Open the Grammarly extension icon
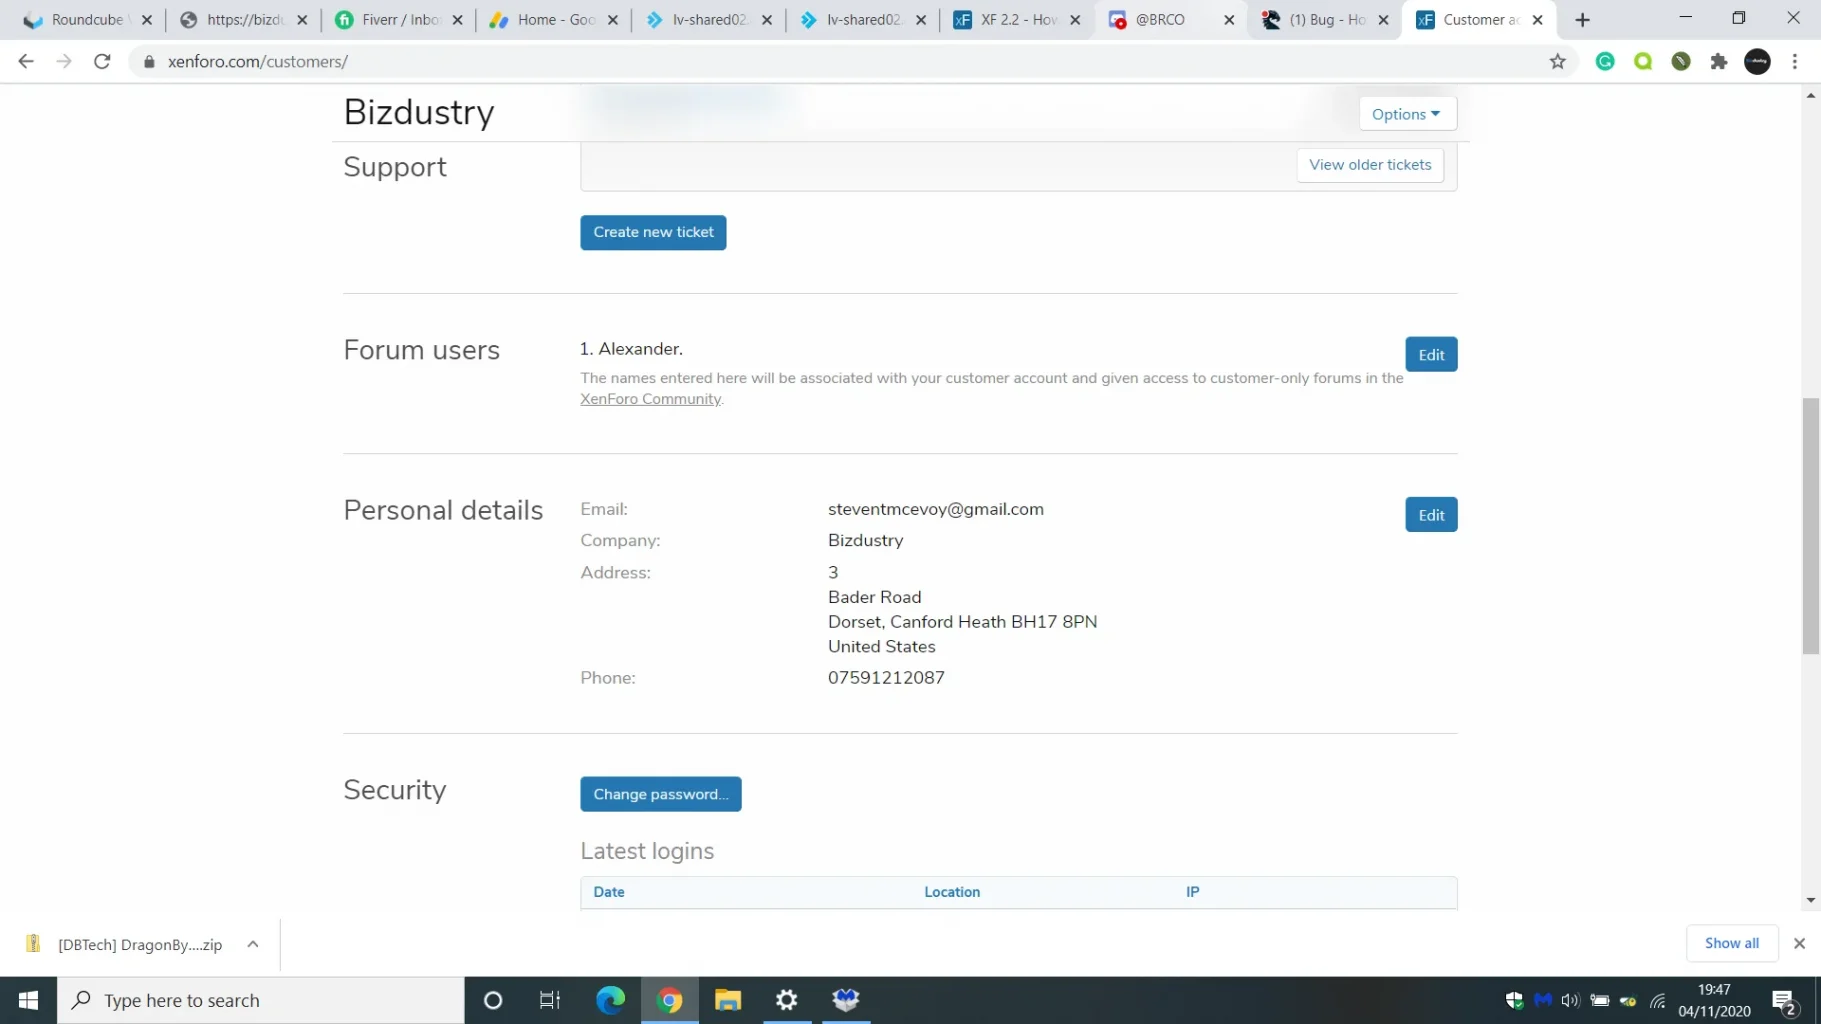 [x=1605, y=61]
